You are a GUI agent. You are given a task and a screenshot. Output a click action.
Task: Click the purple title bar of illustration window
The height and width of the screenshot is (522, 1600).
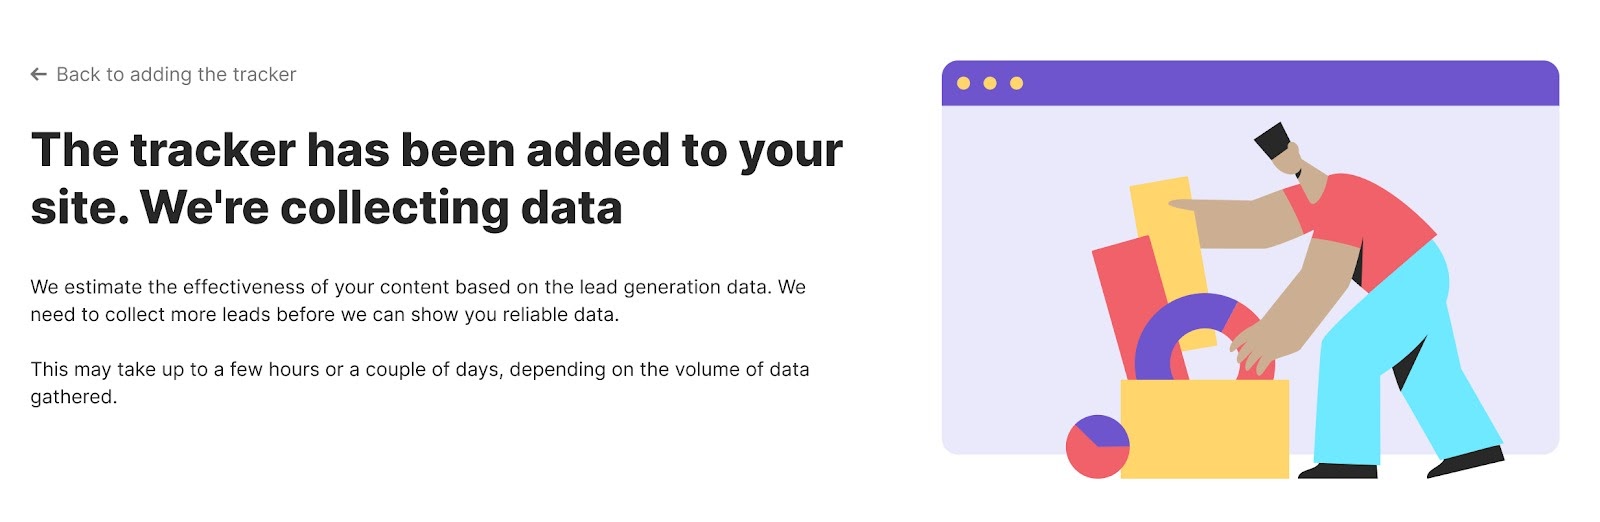(1250, 83)
